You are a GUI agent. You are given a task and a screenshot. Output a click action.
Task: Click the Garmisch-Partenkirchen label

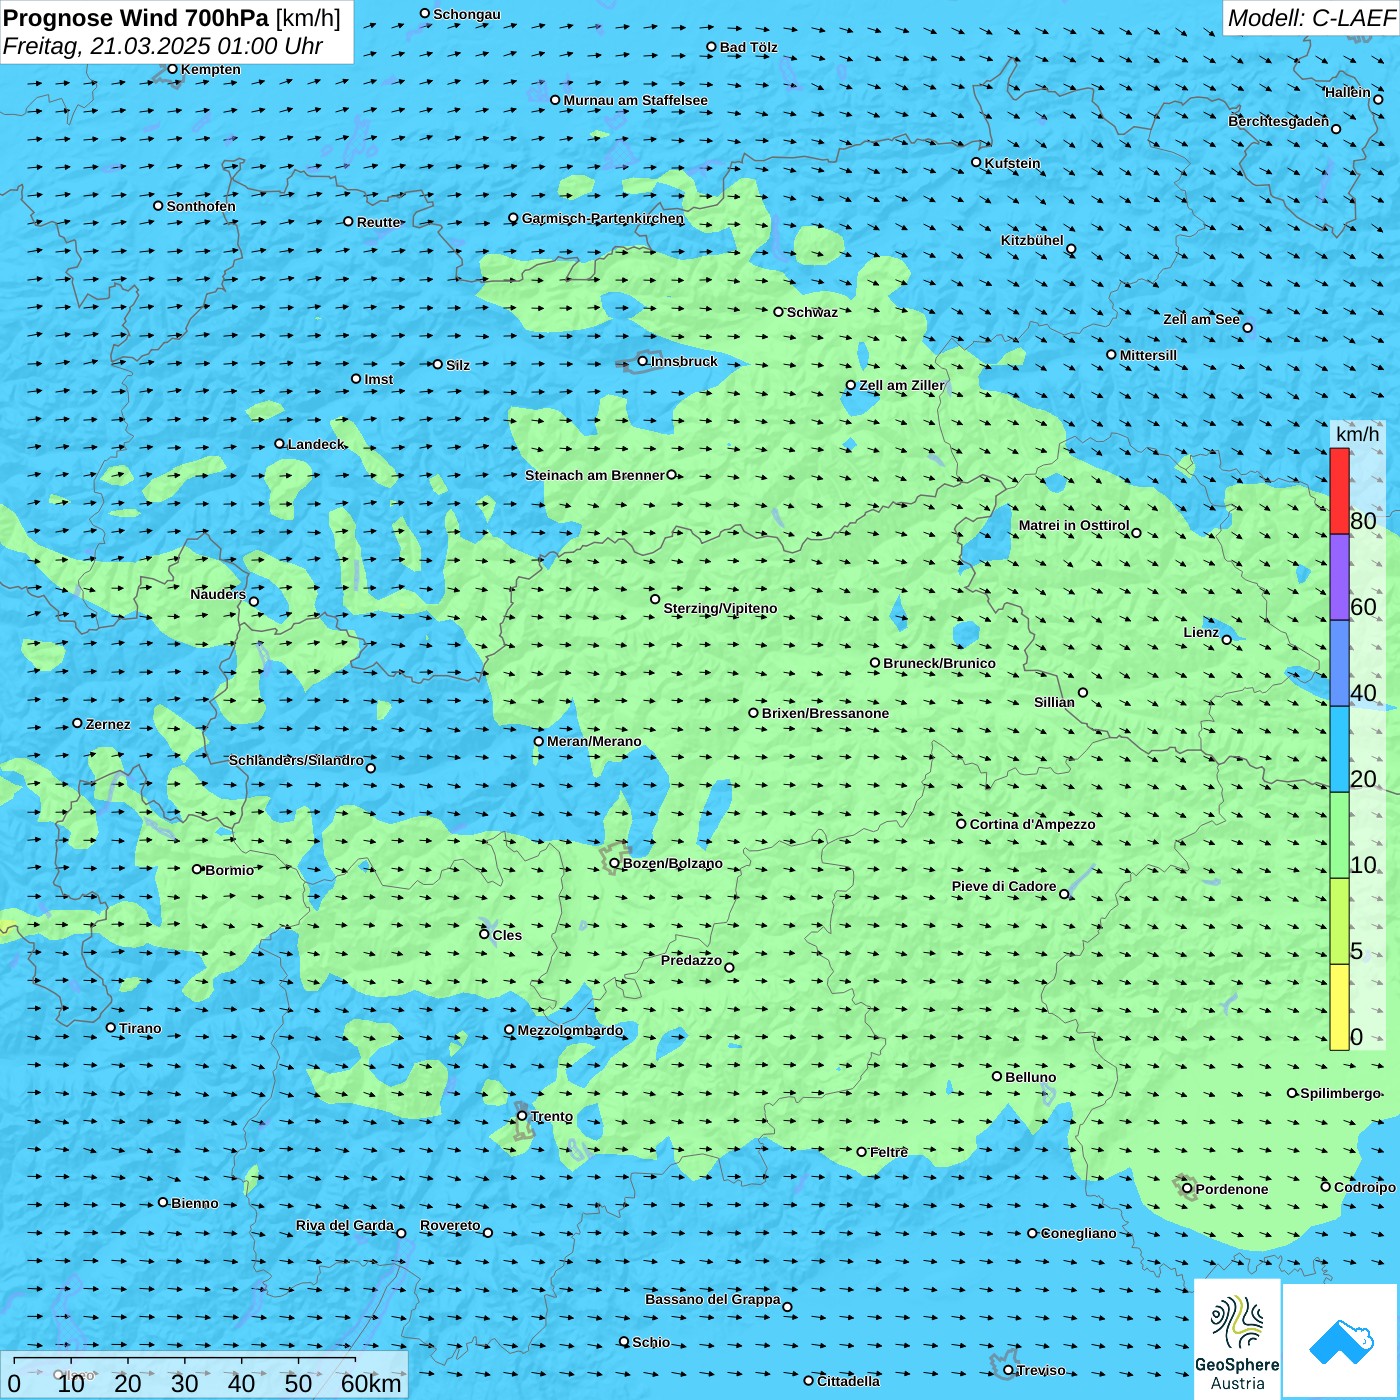click(603, 218)
